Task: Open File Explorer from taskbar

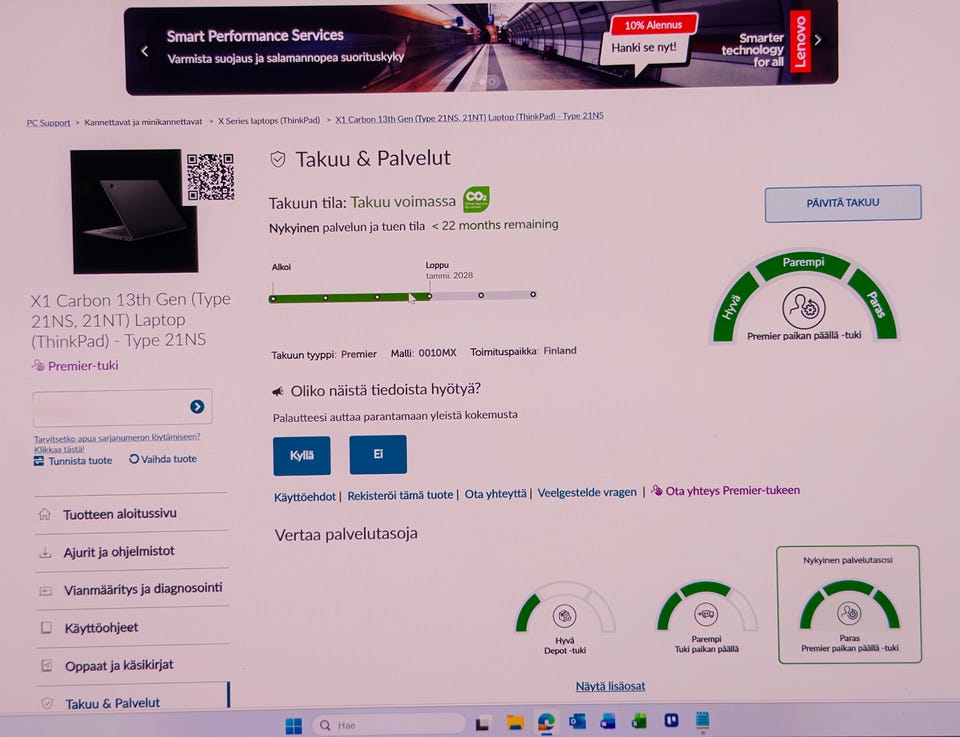Action: pyautogui.click(x=515, y=723)
